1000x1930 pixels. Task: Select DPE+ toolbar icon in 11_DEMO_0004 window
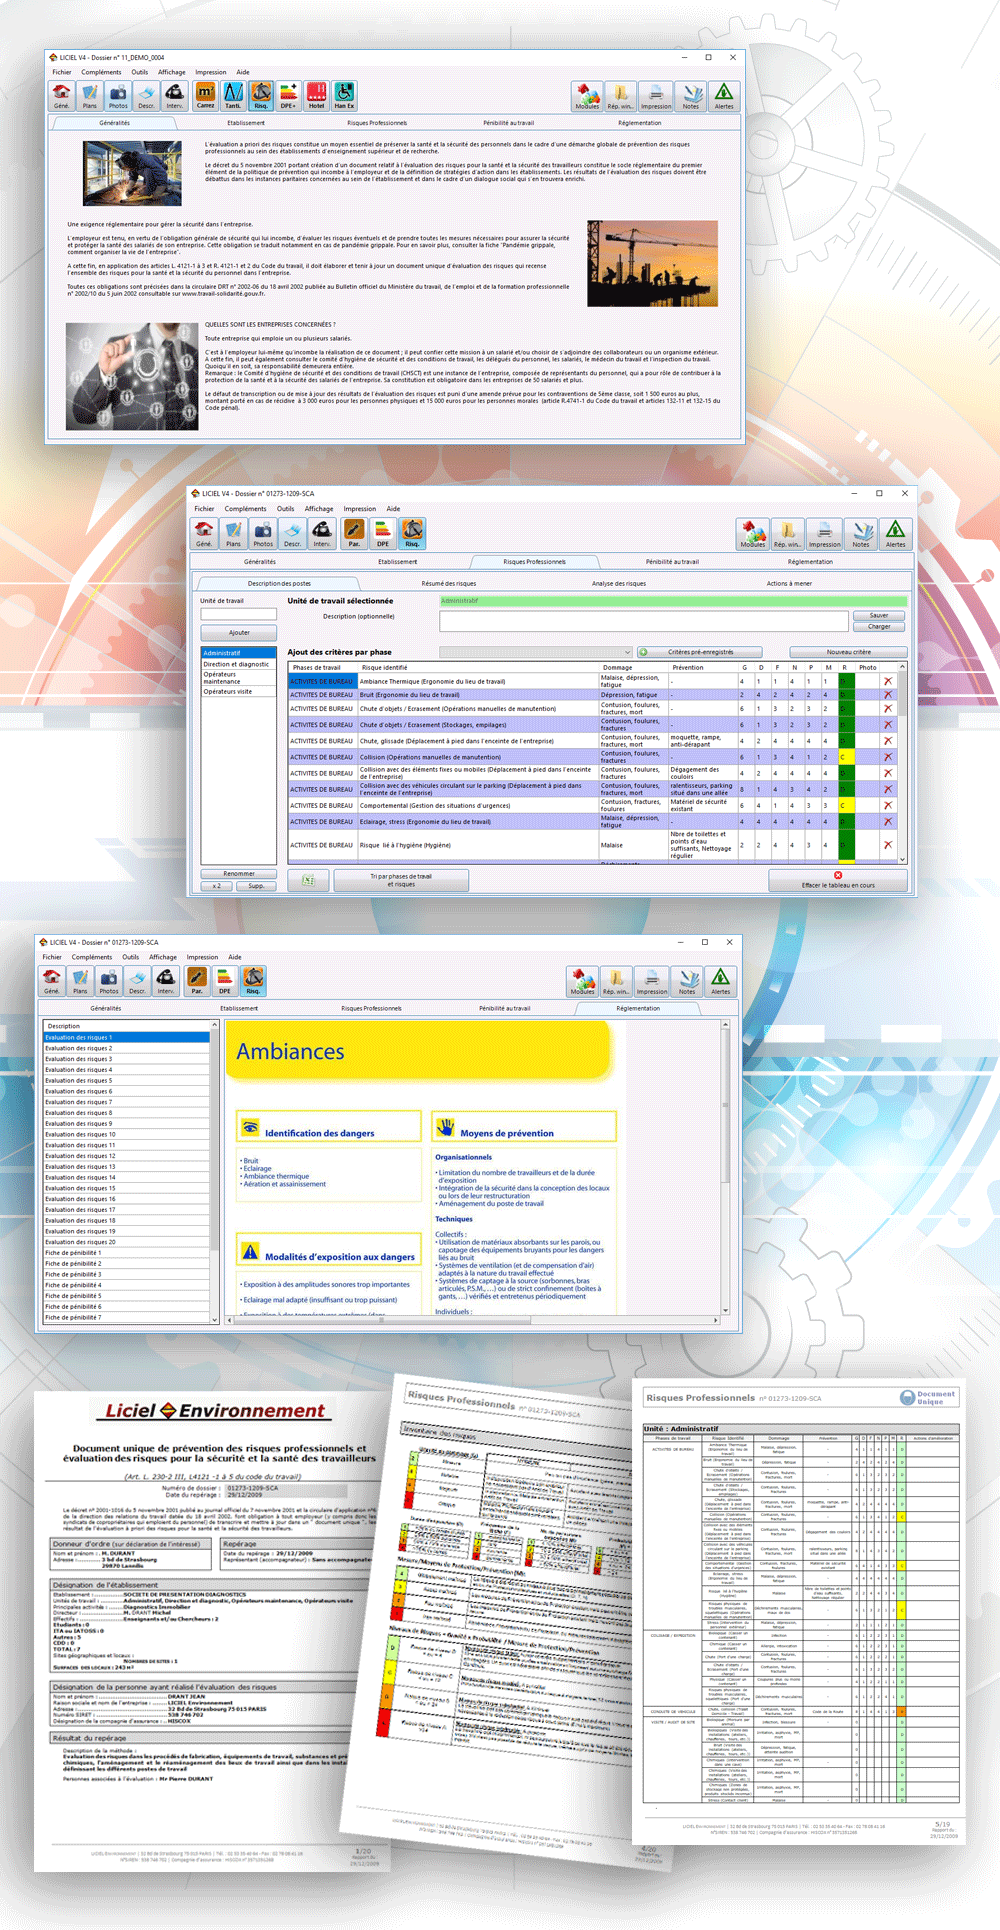point(289,96)
